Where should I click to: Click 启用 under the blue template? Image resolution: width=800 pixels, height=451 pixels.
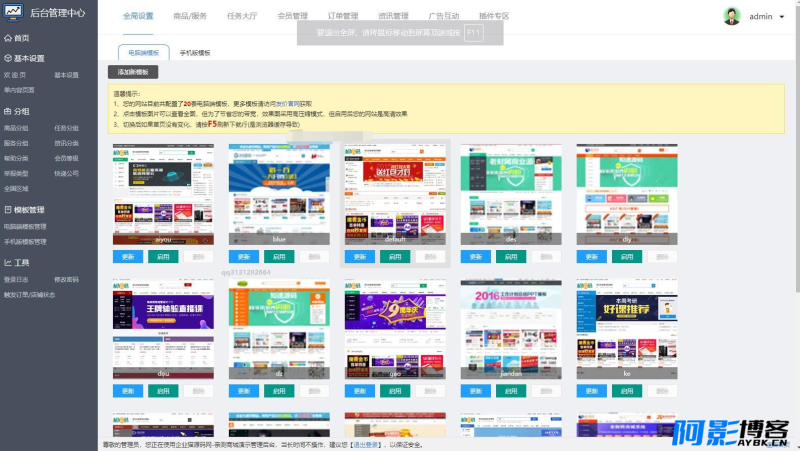coord(279,257)
